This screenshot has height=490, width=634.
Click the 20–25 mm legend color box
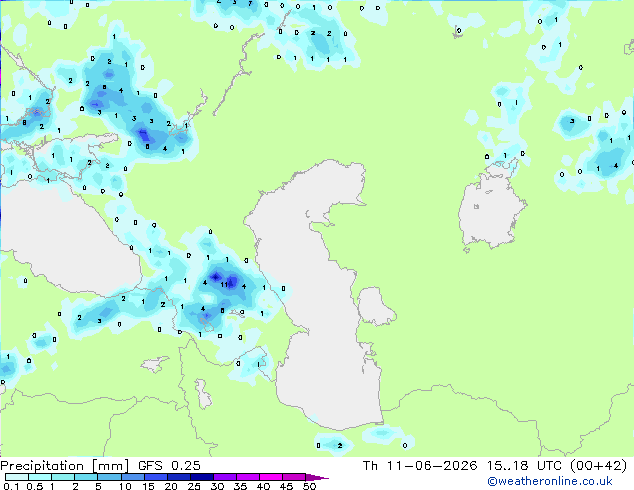(x=178, y=477)
